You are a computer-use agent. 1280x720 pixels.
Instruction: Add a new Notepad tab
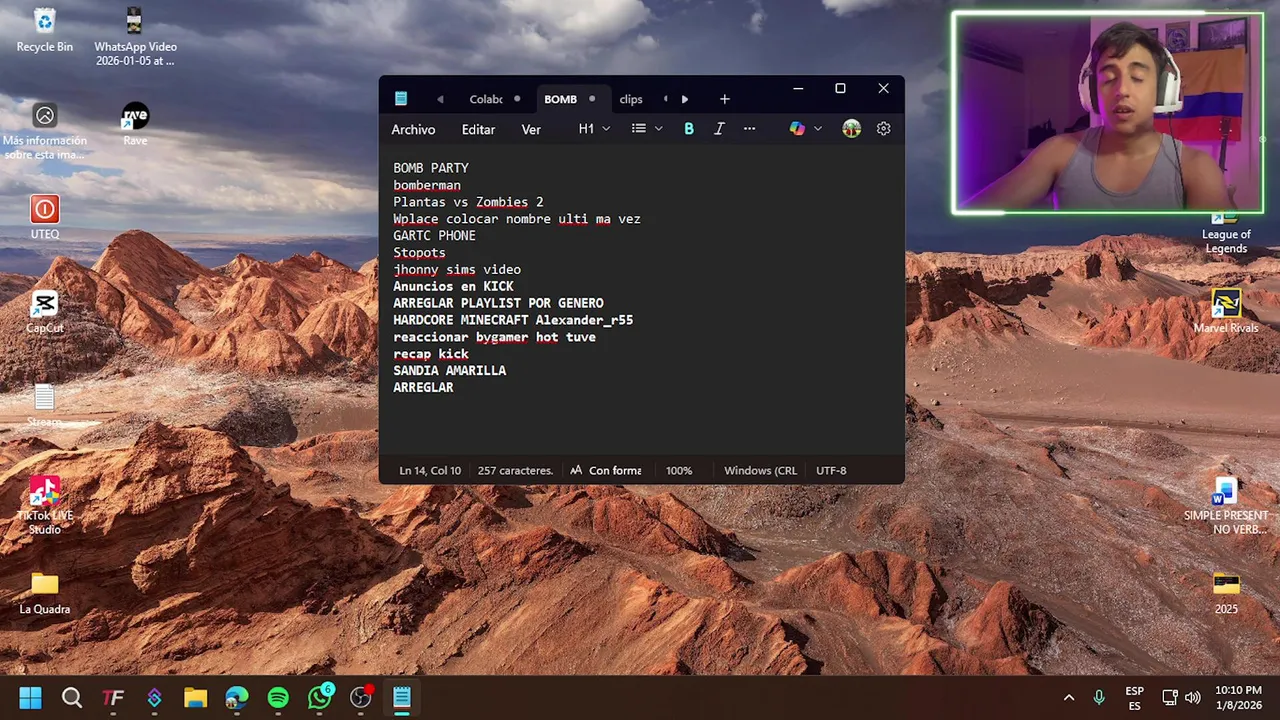(x=725, y=99)
